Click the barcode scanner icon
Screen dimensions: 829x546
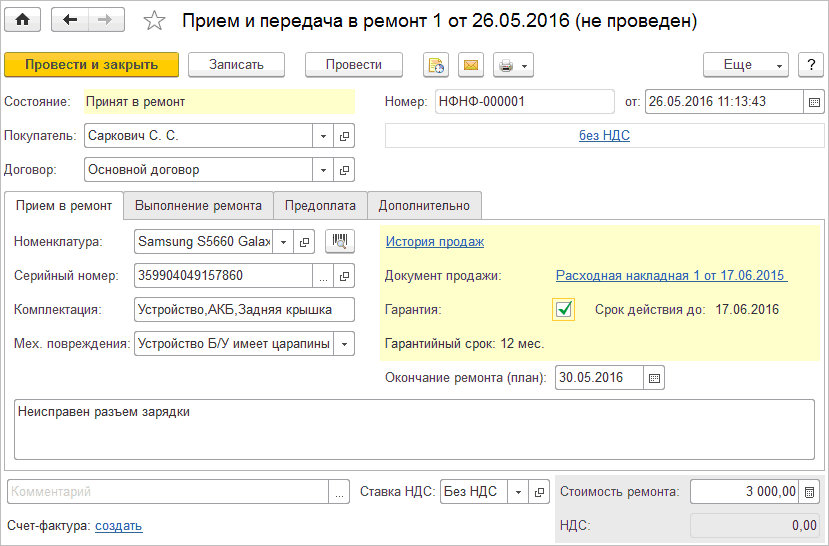pyautogui.click(x=340, y=241)
